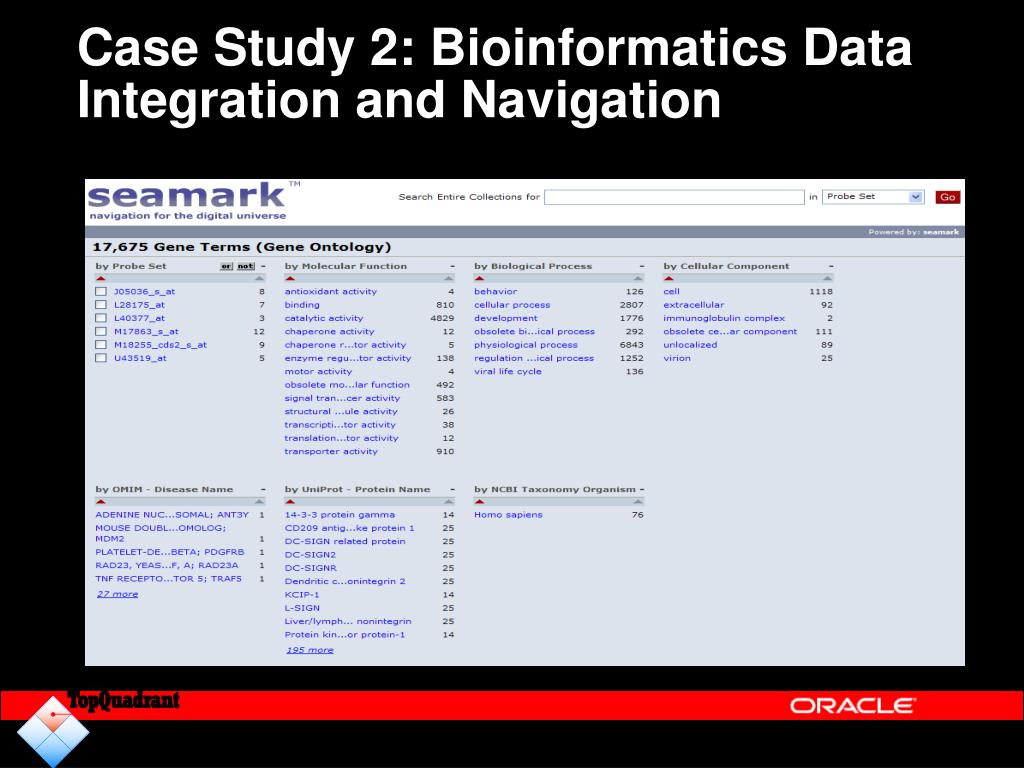The image size is (1024, 768).
Task: Open the signal tran...cer activity link
Action: tap(342, 398)
